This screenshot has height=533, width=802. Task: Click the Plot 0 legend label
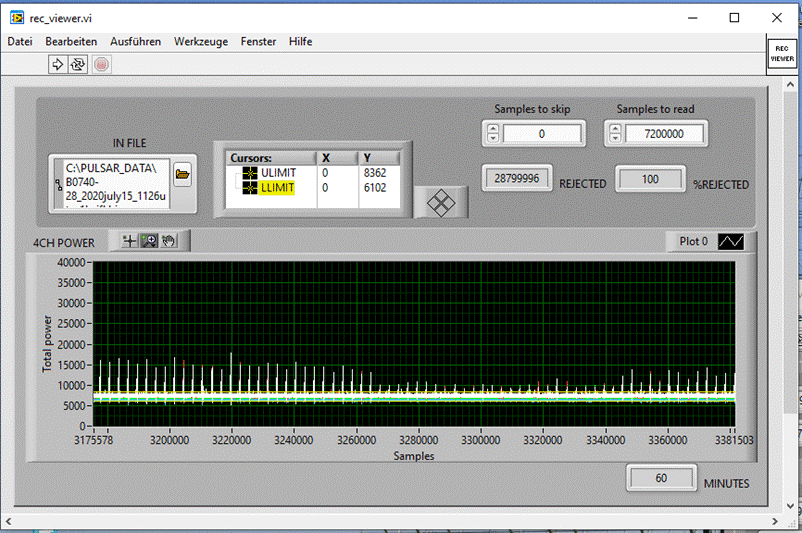pyautogui.click(x=694, y=241)
